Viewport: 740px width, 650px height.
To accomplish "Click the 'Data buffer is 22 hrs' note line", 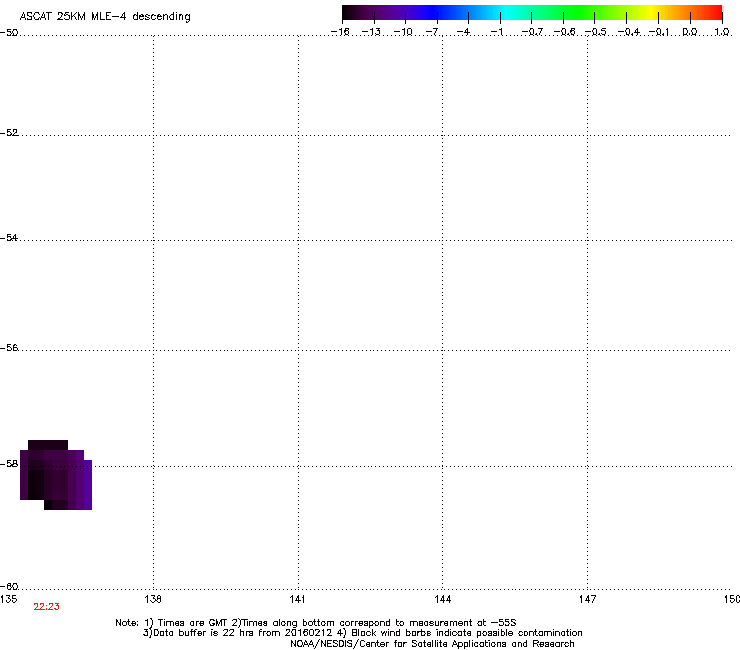I will click(x=362, y=633).
